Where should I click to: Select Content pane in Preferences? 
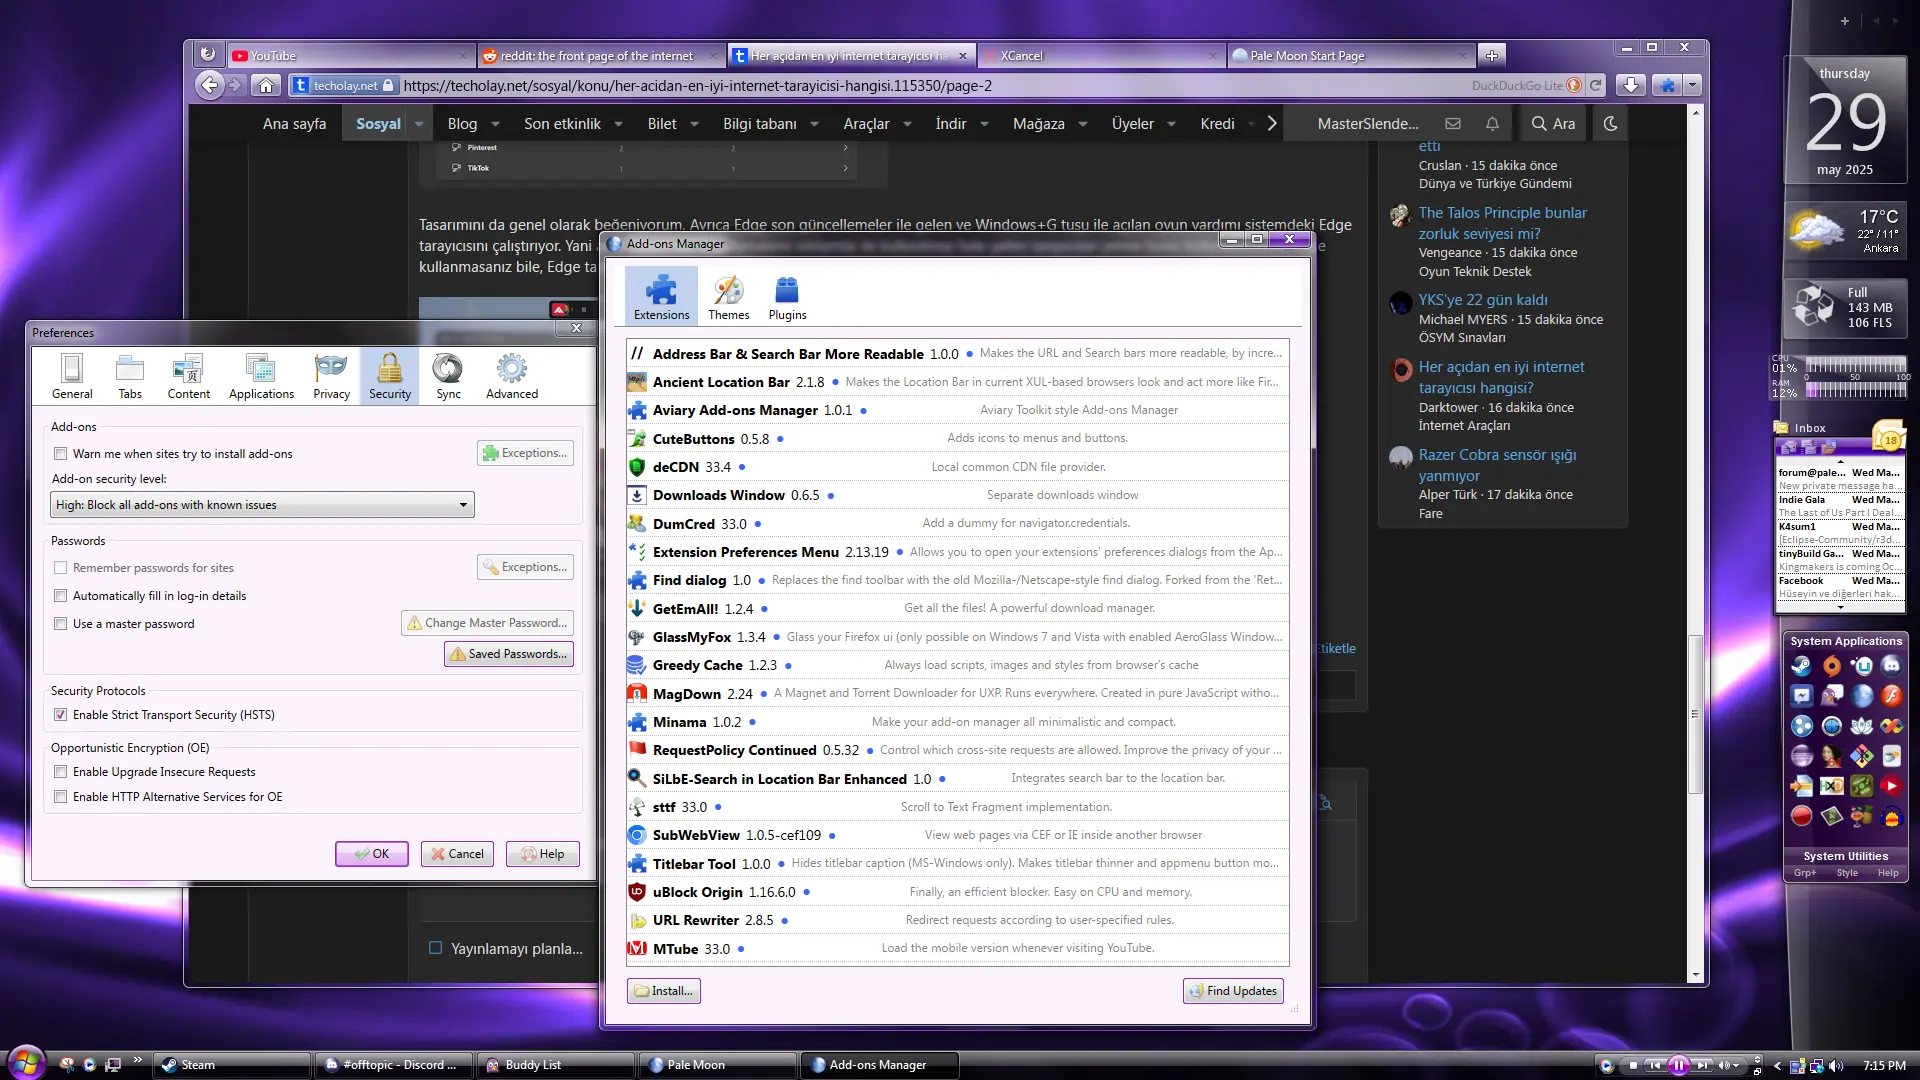(188, 376)
